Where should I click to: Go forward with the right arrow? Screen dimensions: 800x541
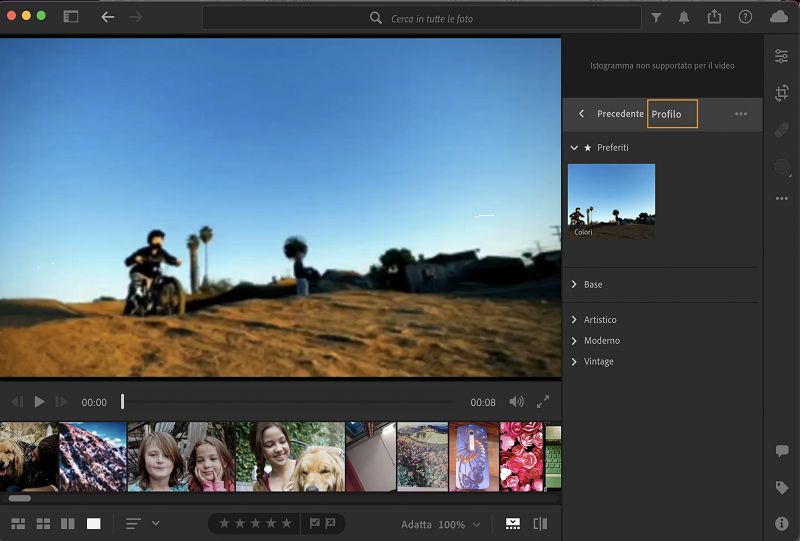(136, 17)
